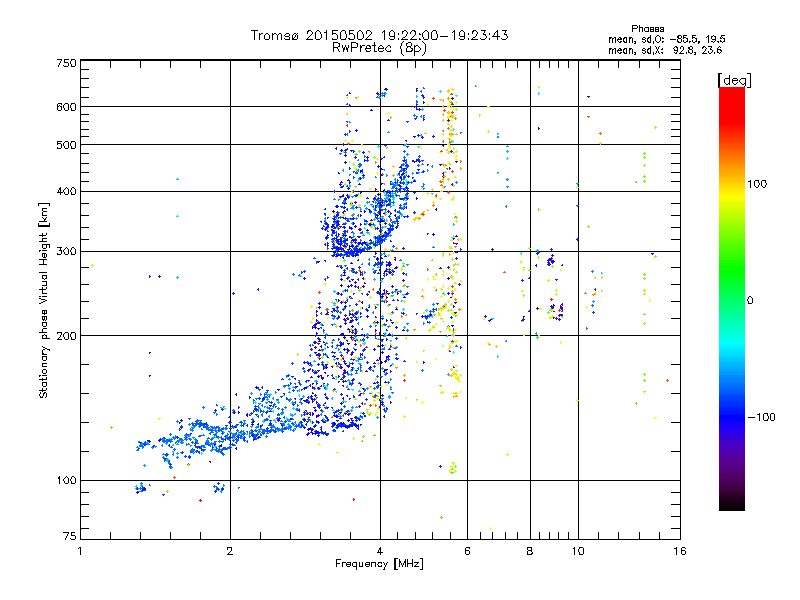
Task: Click the x-axis tick label '16'
Action: pyautogui.click(x=680, y=551)
